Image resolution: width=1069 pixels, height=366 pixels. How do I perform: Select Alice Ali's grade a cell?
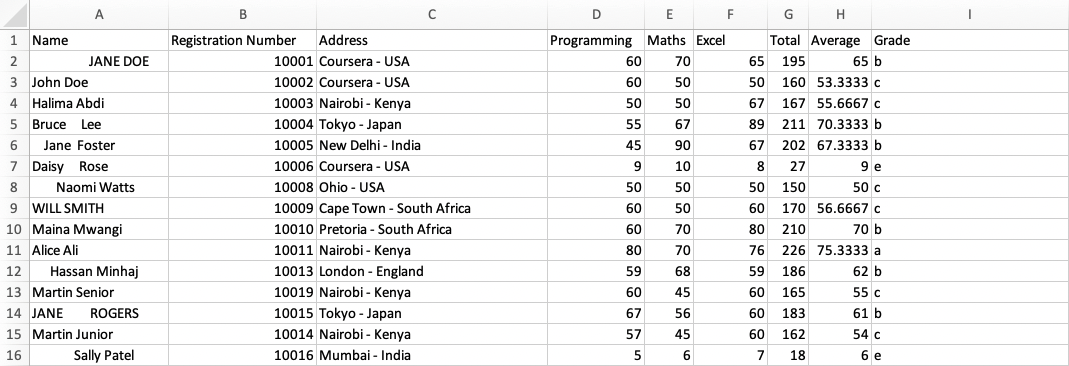pyautogui.click(x=969, y=250)
